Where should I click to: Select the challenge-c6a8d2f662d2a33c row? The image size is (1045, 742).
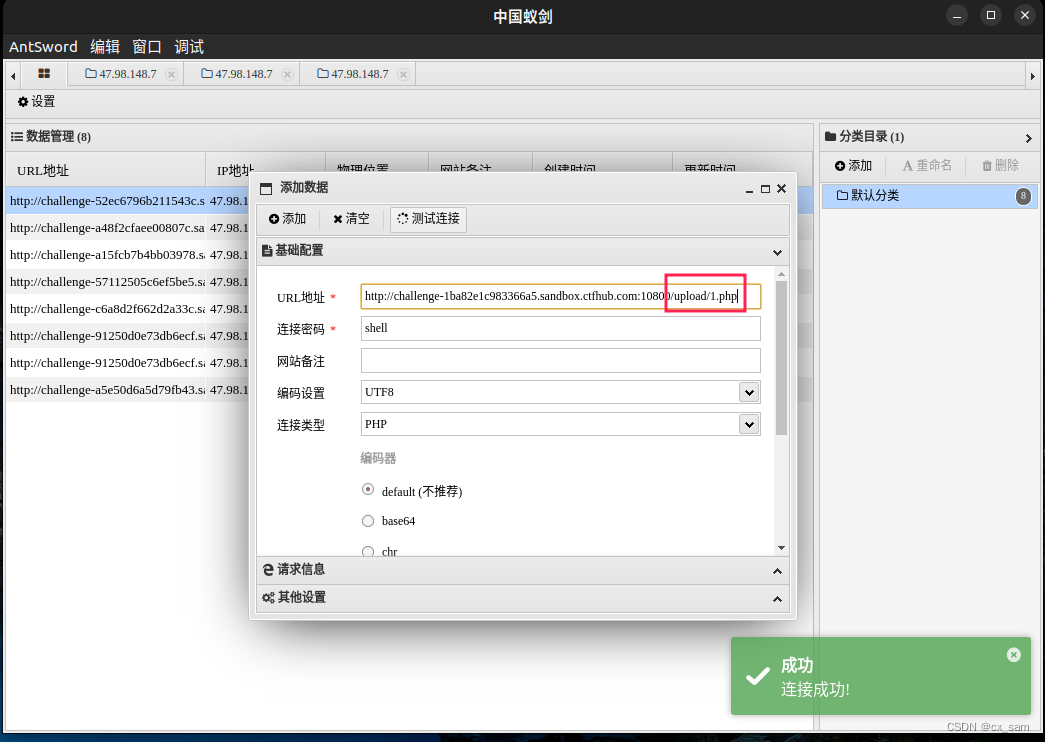pyautogui.click(x=127, y=309)
